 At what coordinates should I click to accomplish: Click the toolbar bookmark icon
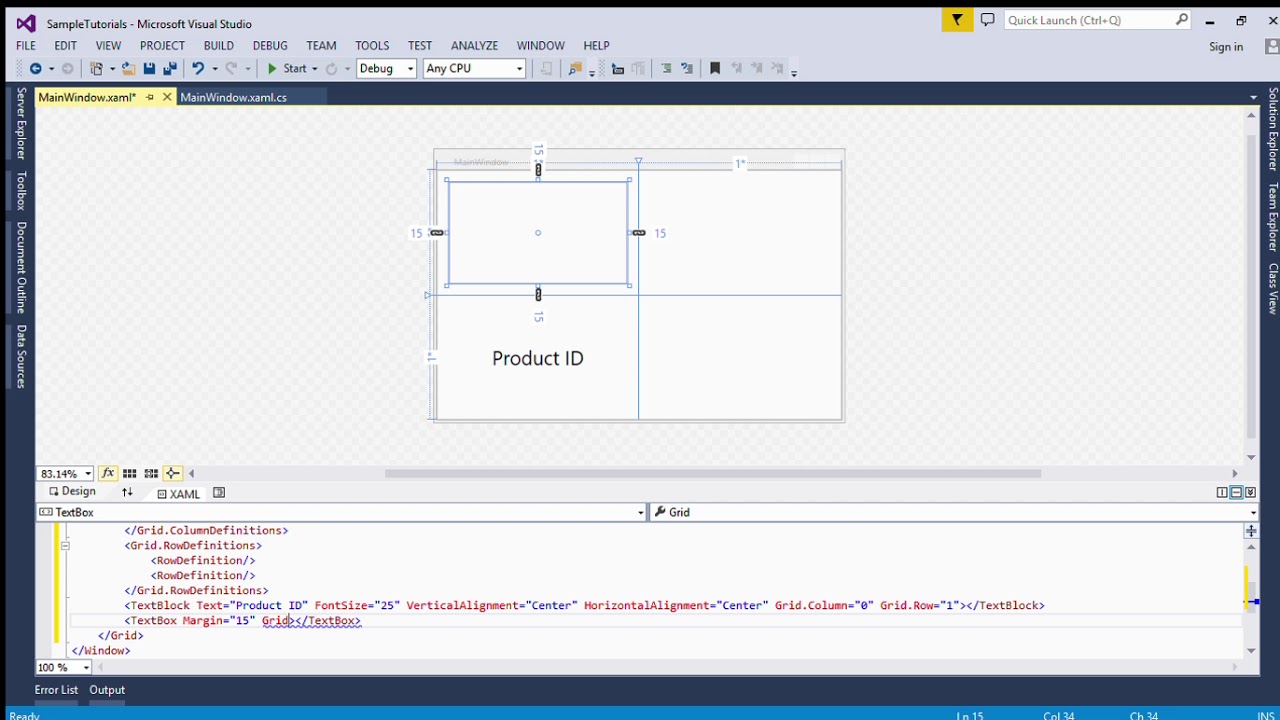[x=715, y=68]
